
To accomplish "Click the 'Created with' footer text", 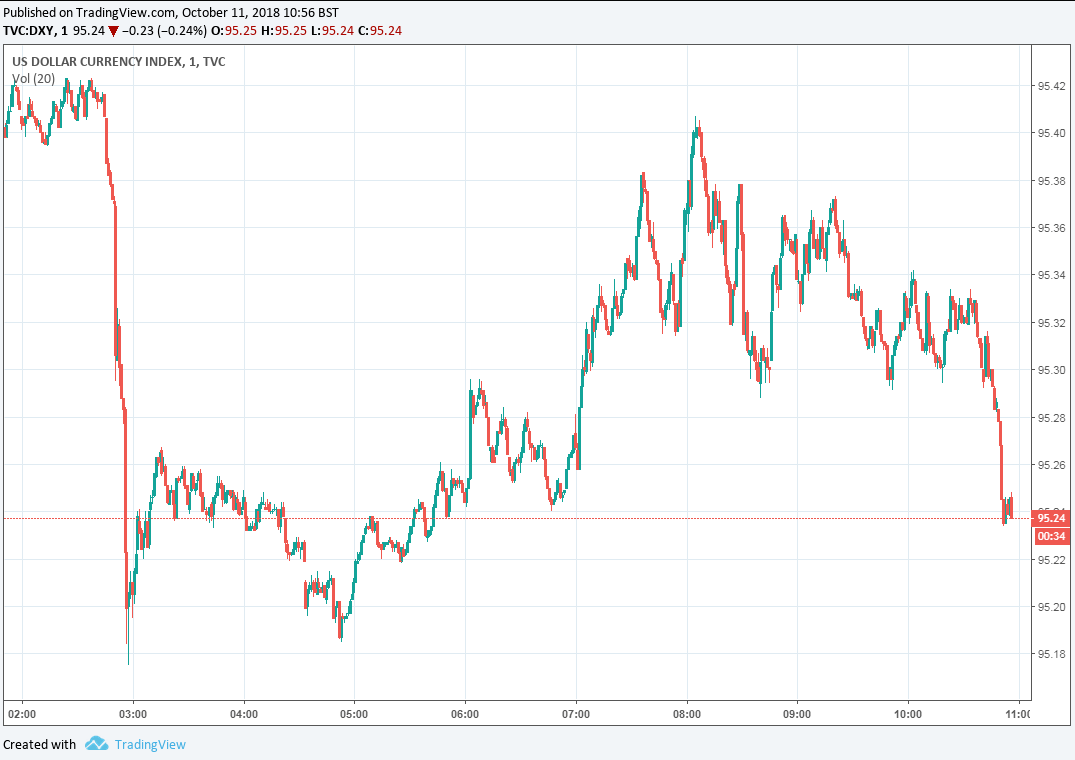I will [x=39, y=744].
